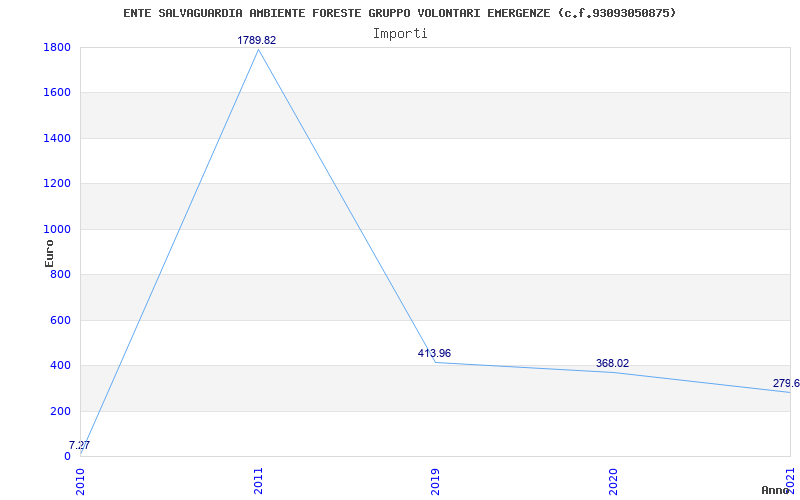This screenshot has height=500, width=800.
Task: Click the 1789.82 data label
Action: point(257,40)
